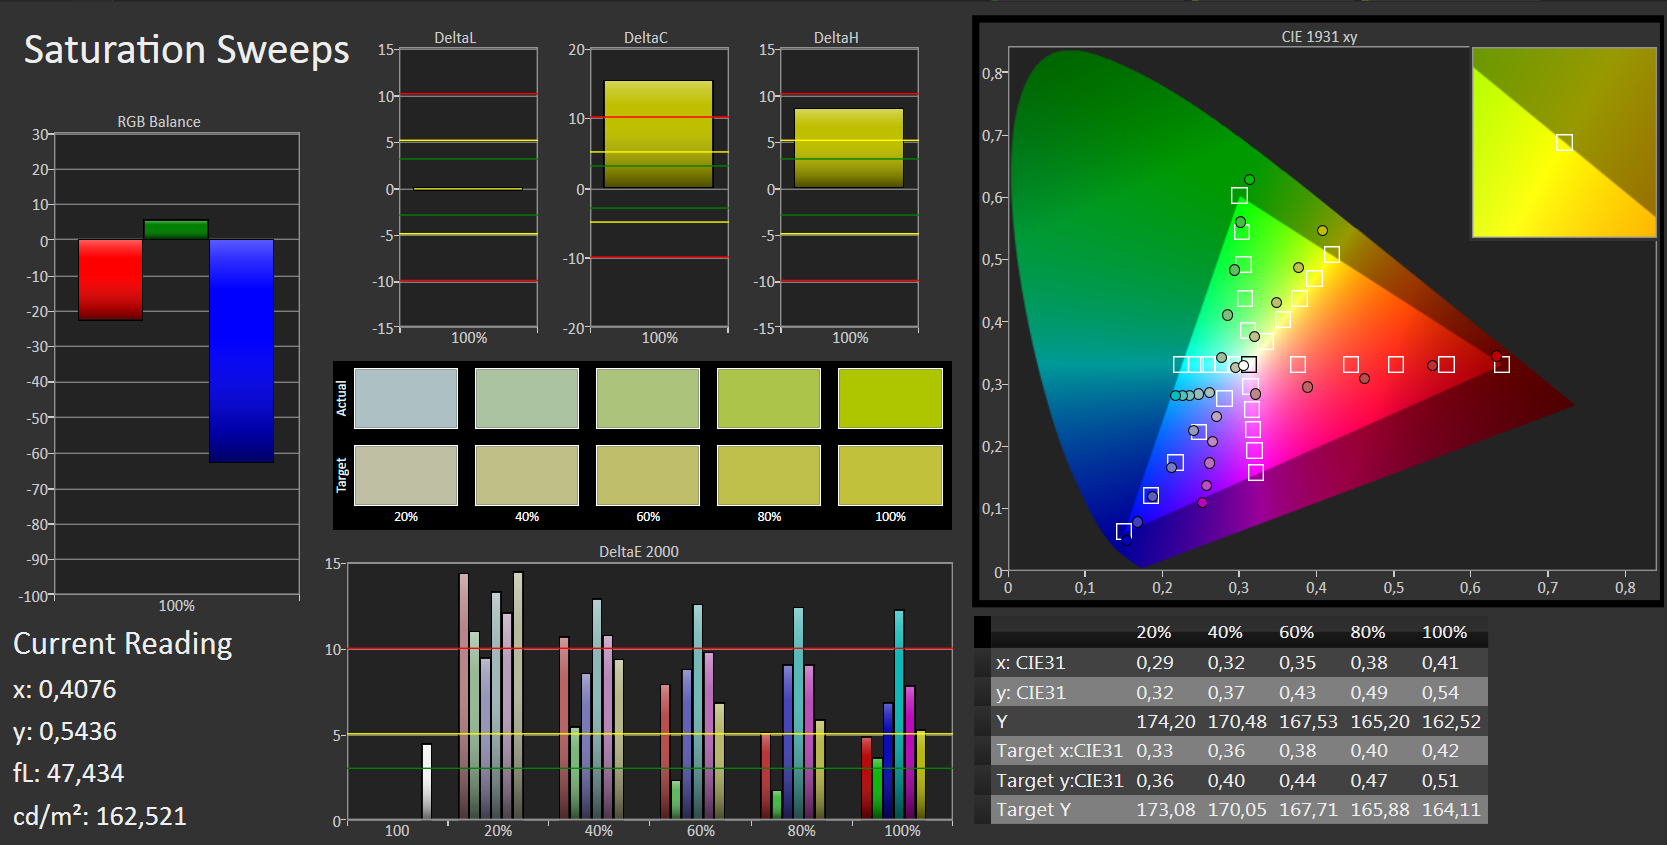This screenshot has width=1667, height=845.
Task: Click the Target 40% color swatch
Action: click(527, 475)
